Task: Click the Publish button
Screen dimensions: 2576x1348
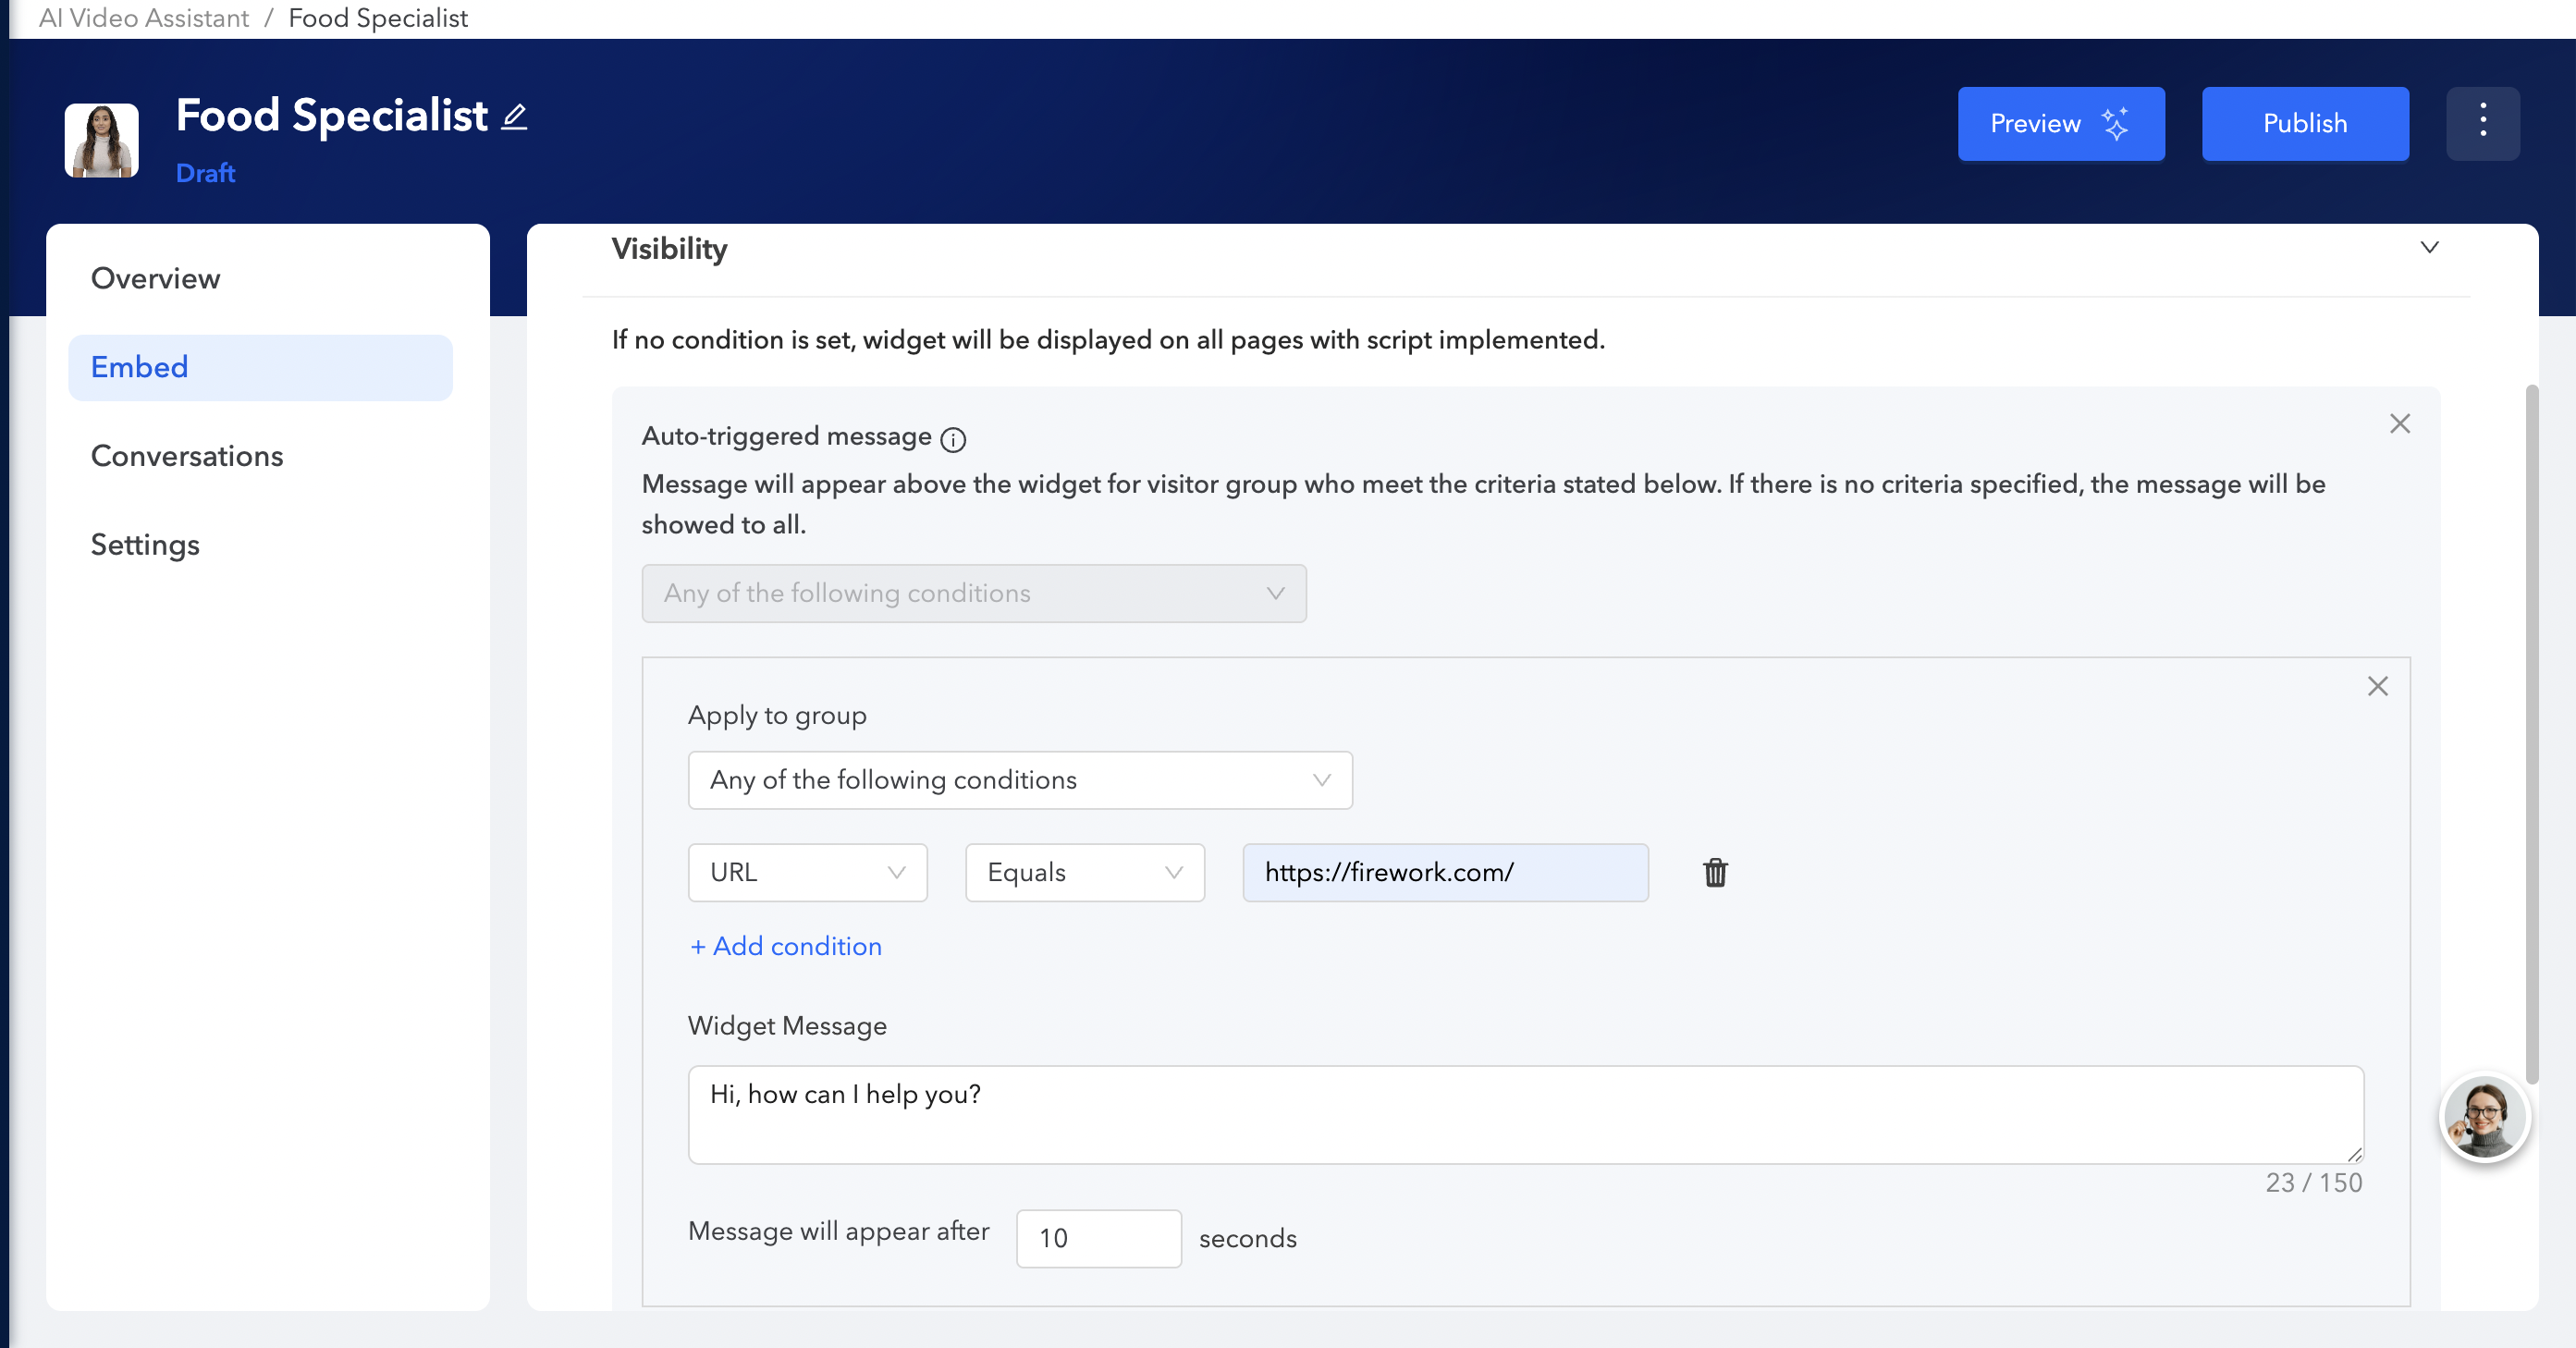Action: (x=2304, y=123)
